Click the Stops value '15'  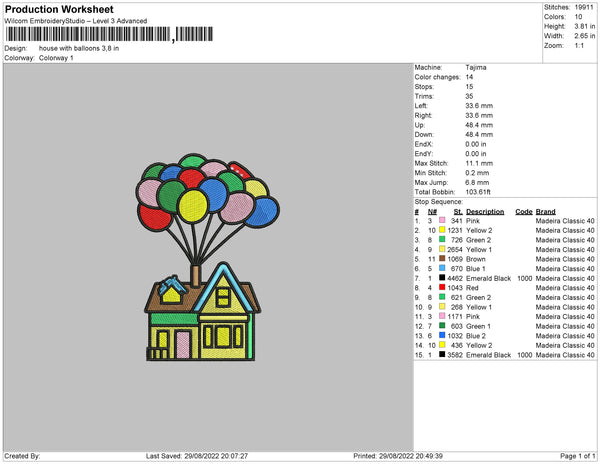pos(470,86)
